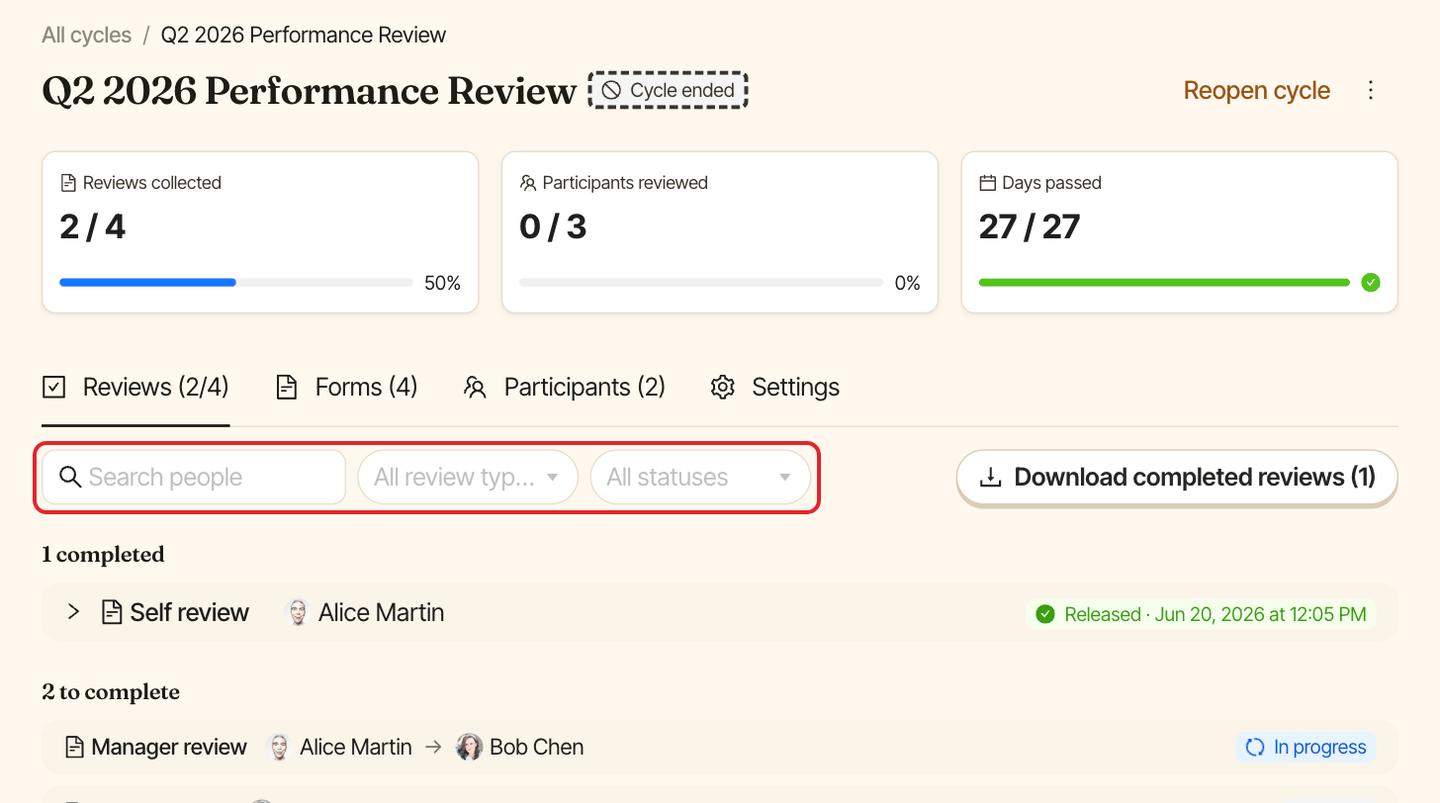
Task: Click the download arrow icon
Action: click(990, 478)
